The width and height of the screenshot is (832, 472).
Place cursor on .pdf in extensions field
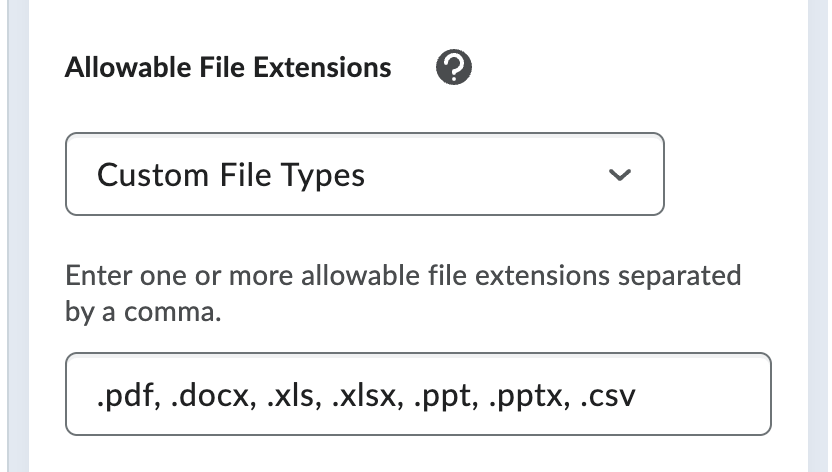[x=125, y=396]
